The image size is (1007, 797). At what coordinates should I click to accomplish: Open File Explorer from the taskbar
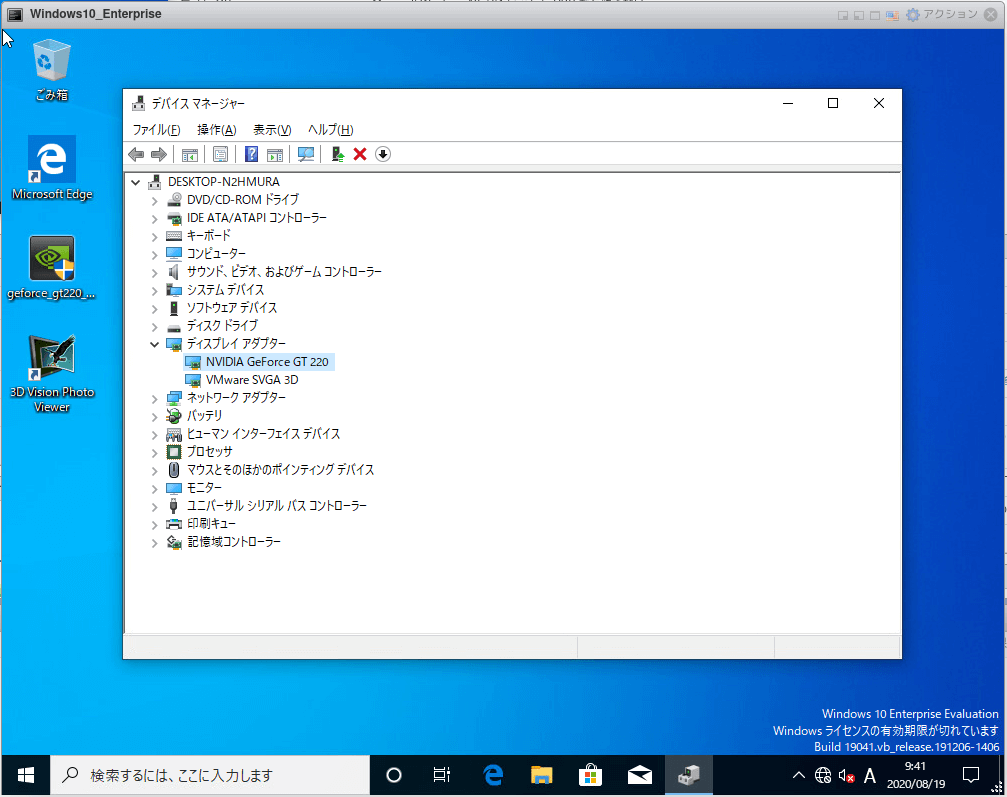541,775
